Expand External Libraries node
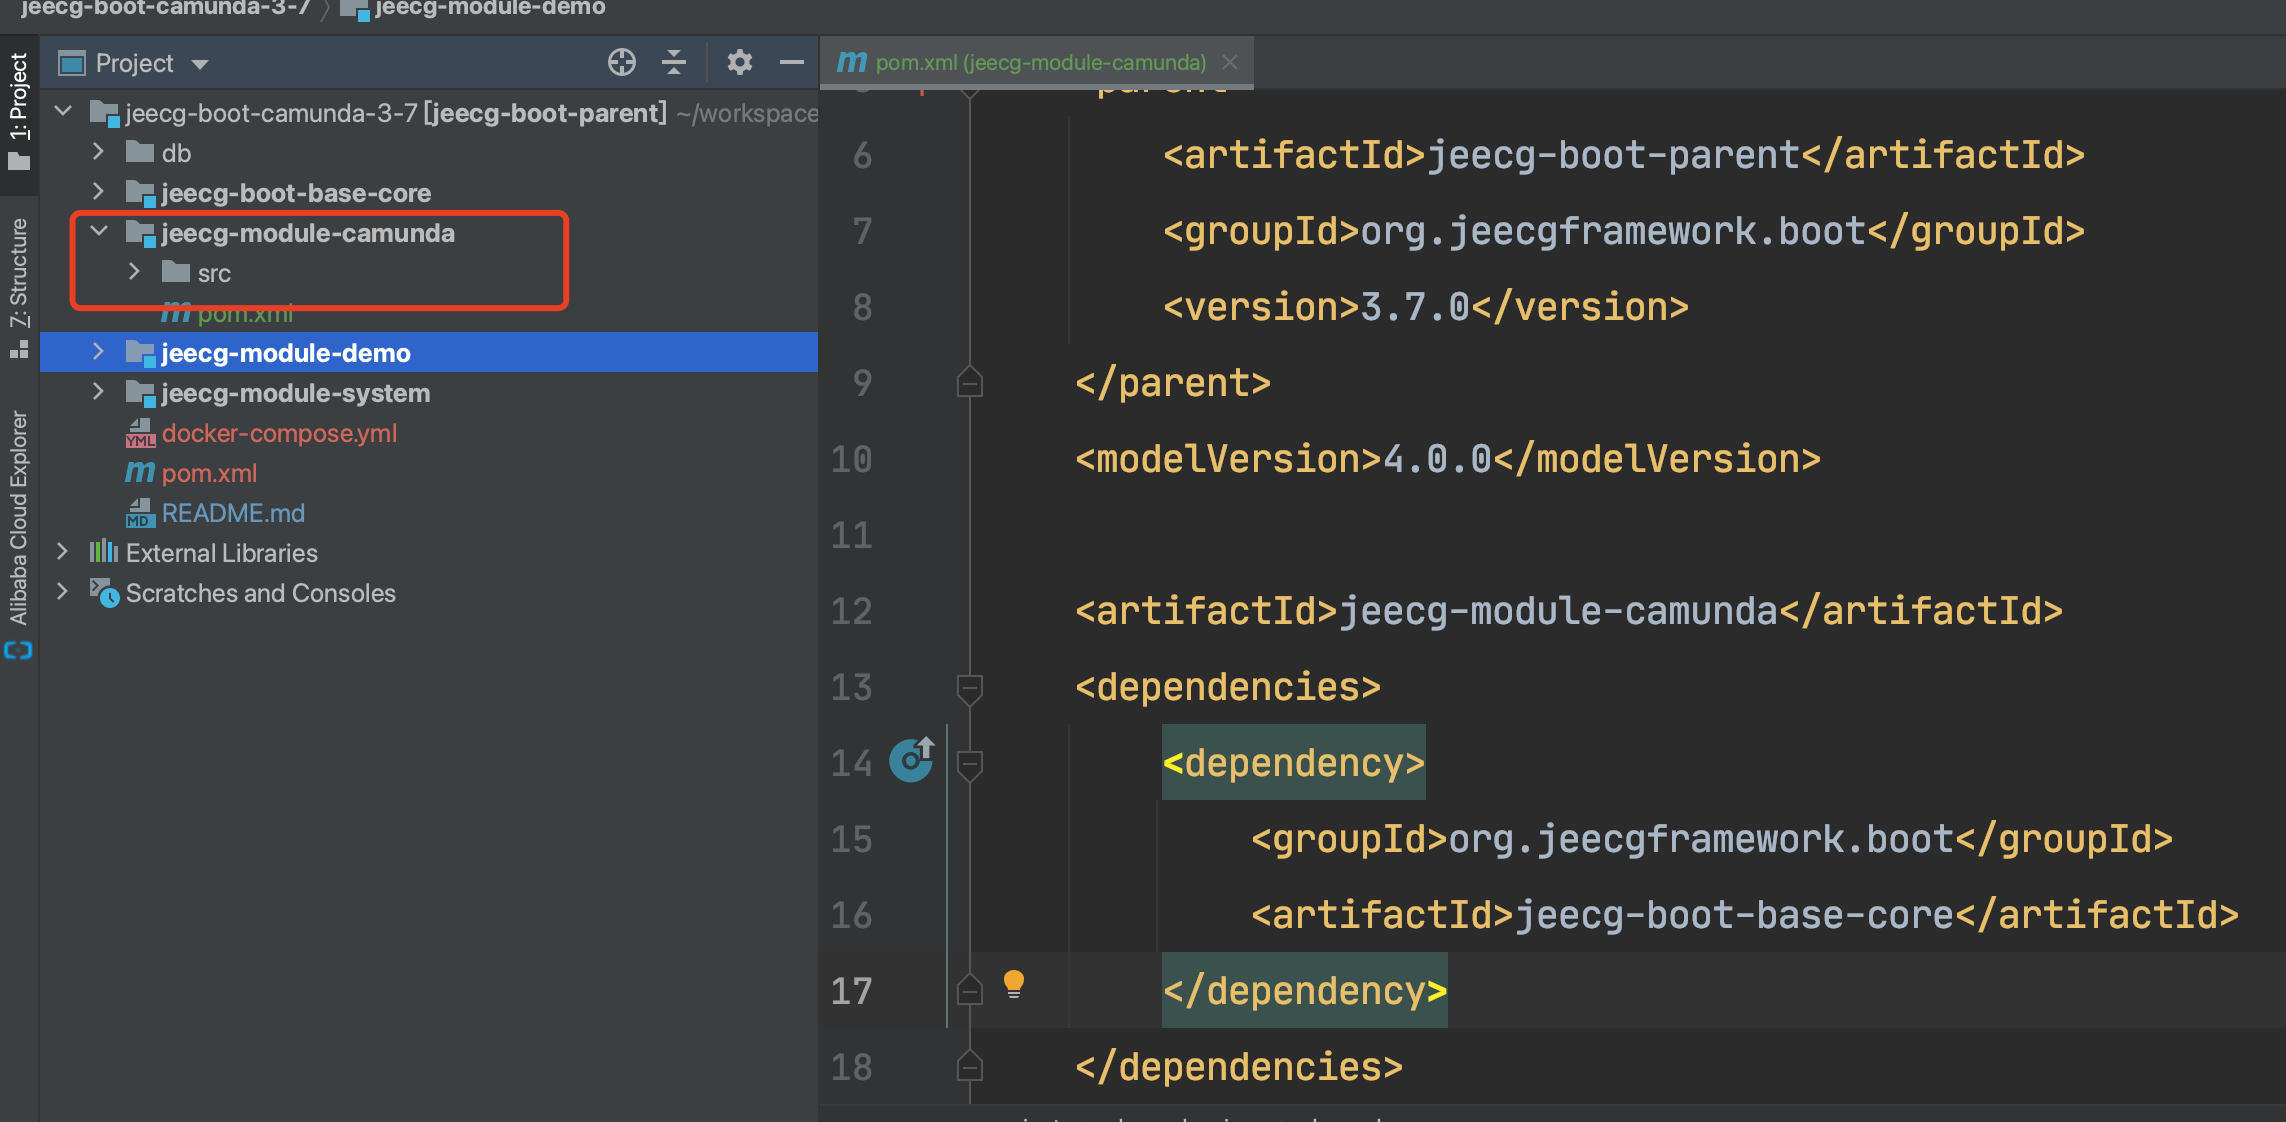Viewport: 2286px width, 1122px height. click(63, 552)
